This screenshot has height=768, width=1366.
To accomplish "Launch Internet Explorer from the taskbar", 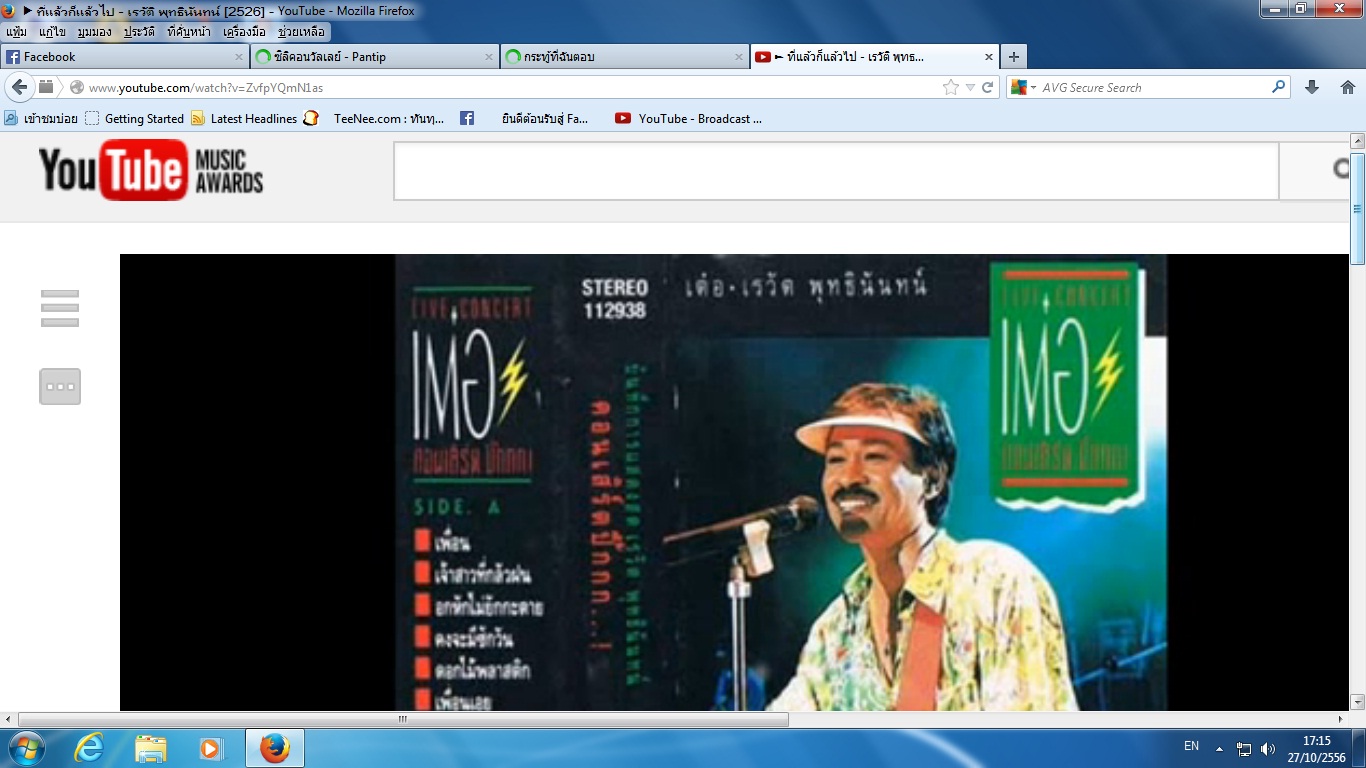I will tap(89, 748).
